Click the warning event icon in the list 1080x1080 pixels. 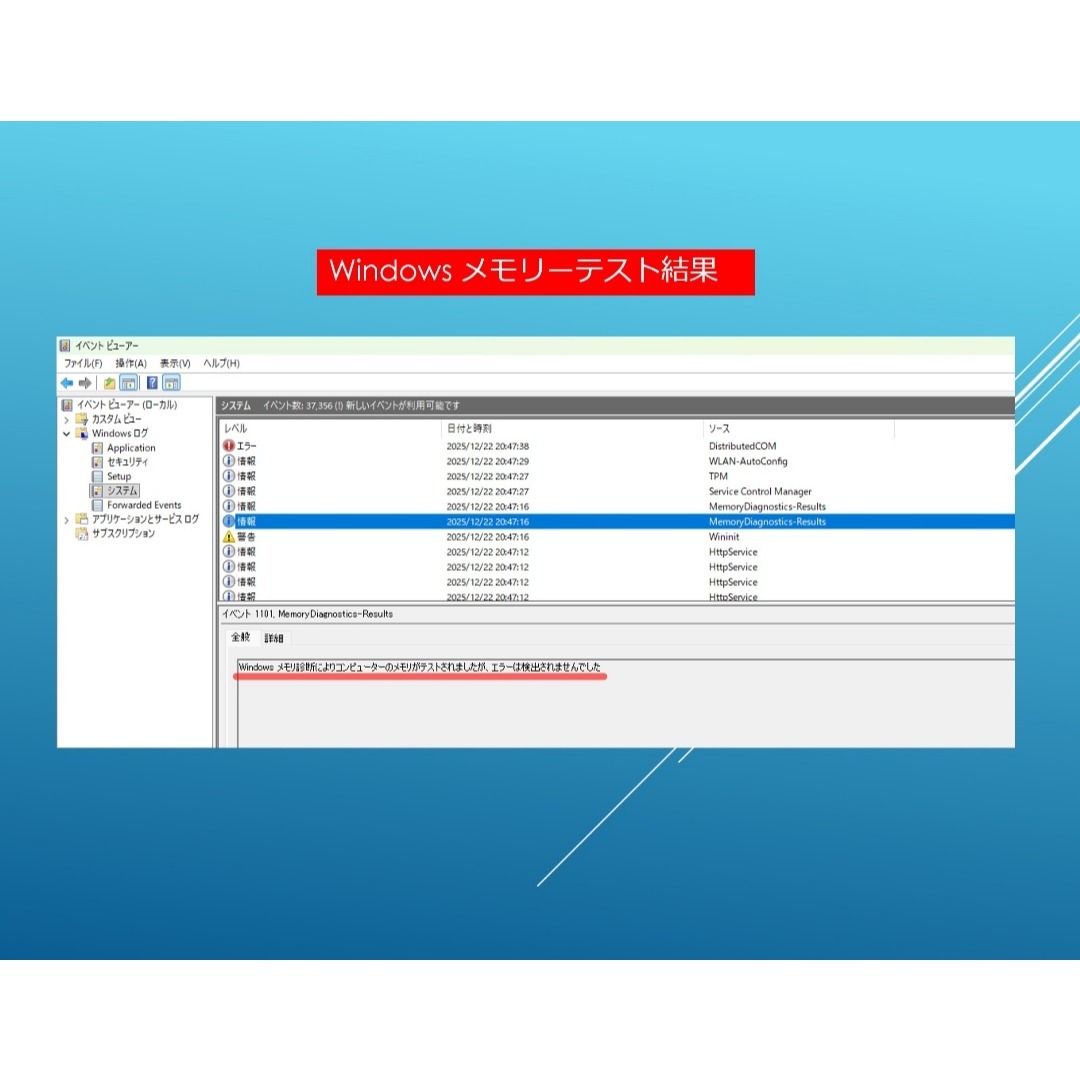pyautogui.click(x=228, y=537)
